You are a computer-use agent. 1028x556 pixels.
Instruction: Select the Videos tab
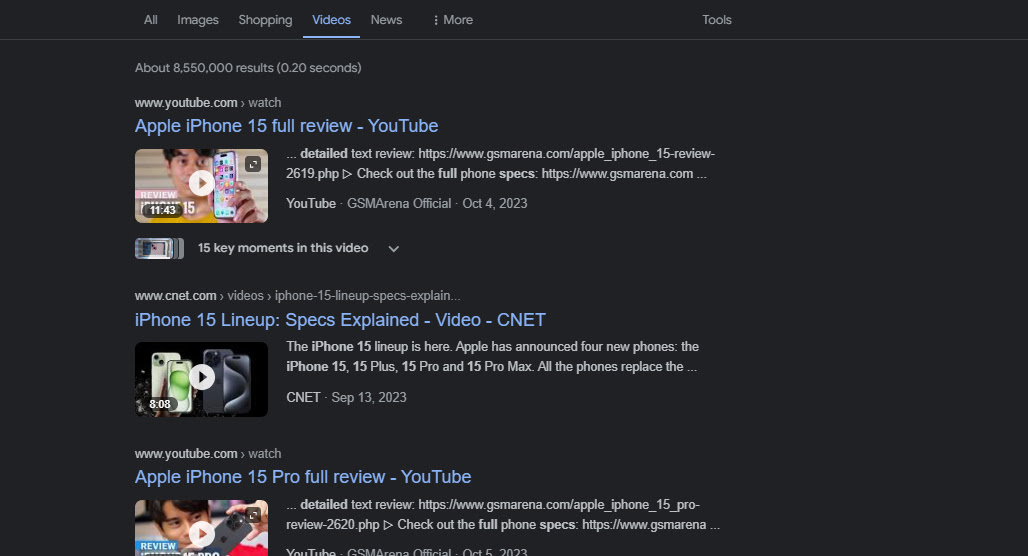tap(331, 20)
